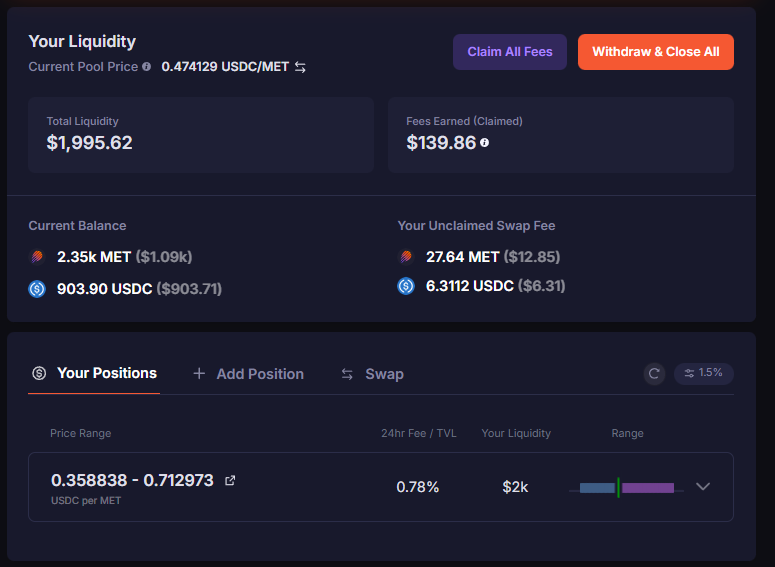Open the external link icon beside price range

(230, 480)
